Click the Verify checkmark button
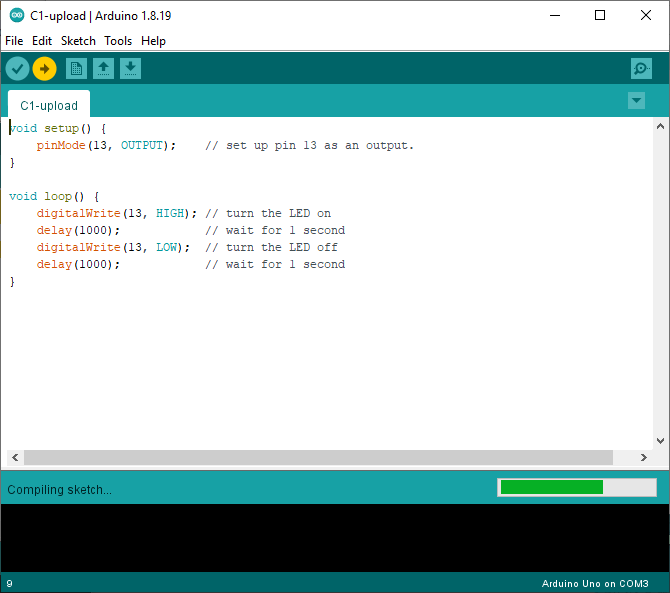Screen dimensions: 670x593 (18, 68)
